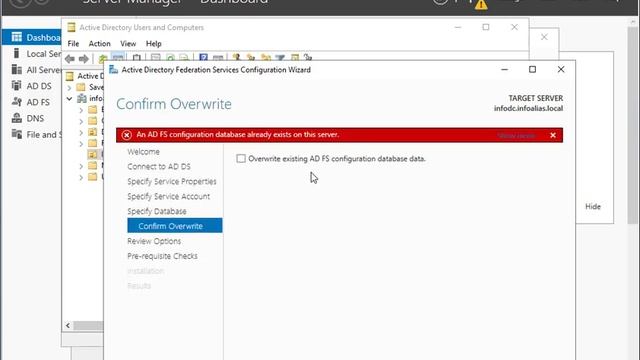
Task: Click Filter options funnel icon
Action: (280, 58)
